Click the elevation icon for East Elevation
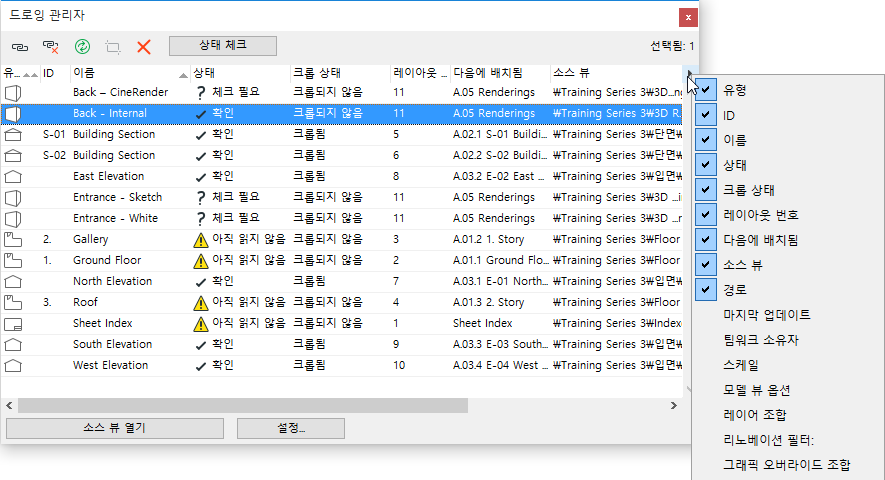This screenshot has height=480, width=885. (13, 176)
